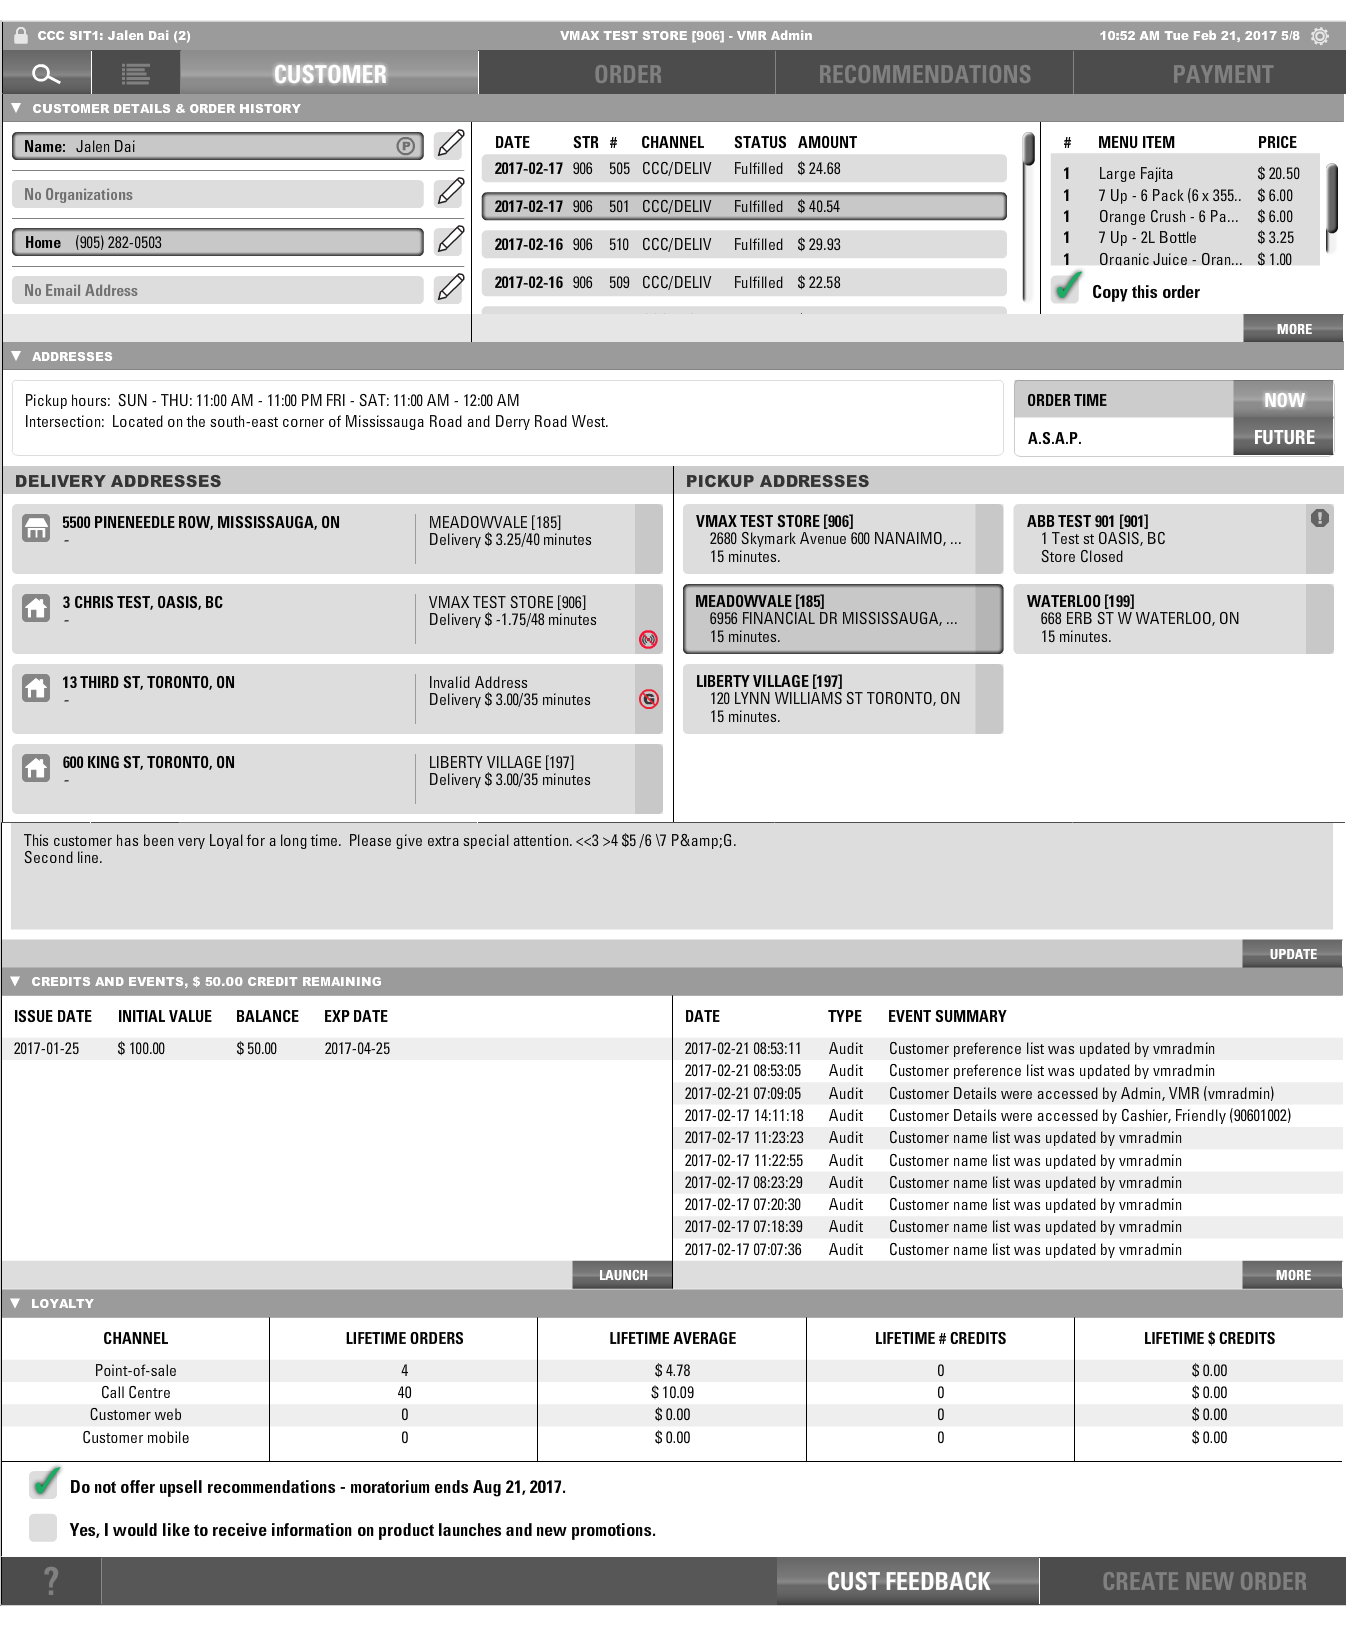Select pickup LIBERTY VILLAGE [197]
Viewport: 1346px width, 1628px height.
[x=843, y=699]
